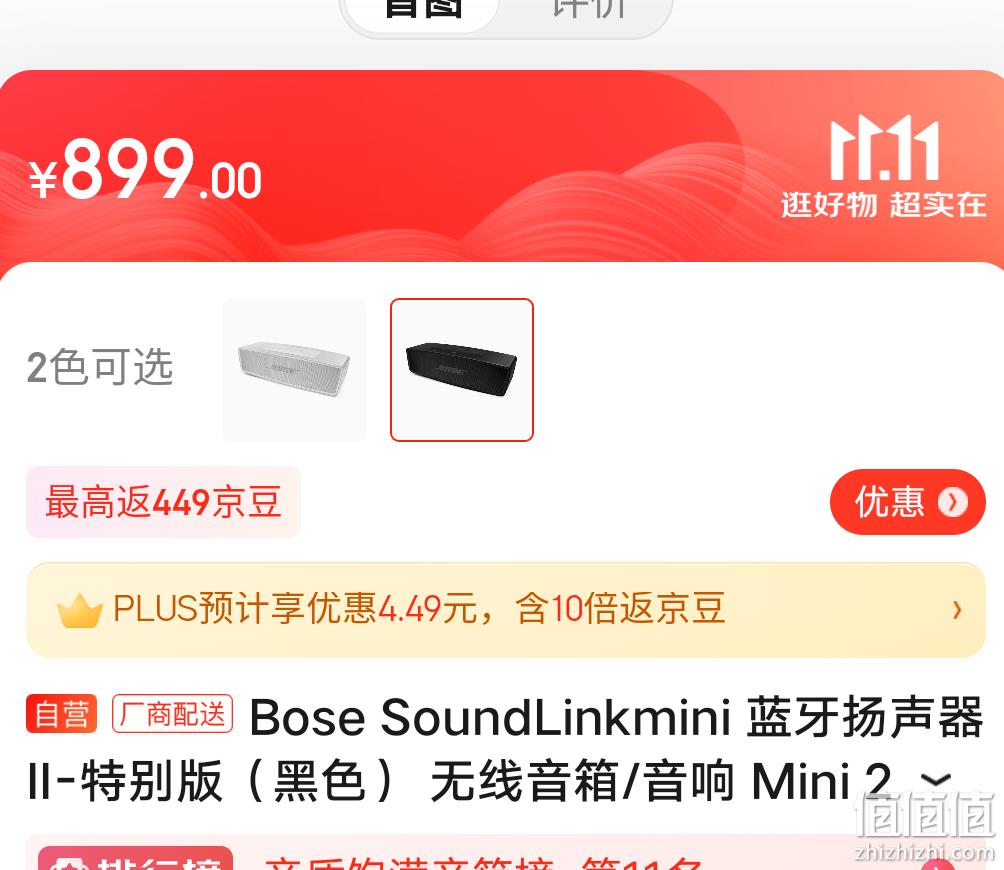Viewport: 1004px width, 870px height.
Task: Open PLUS预计享优惠4.49元 banner text
Action: [x=419, y=609]
